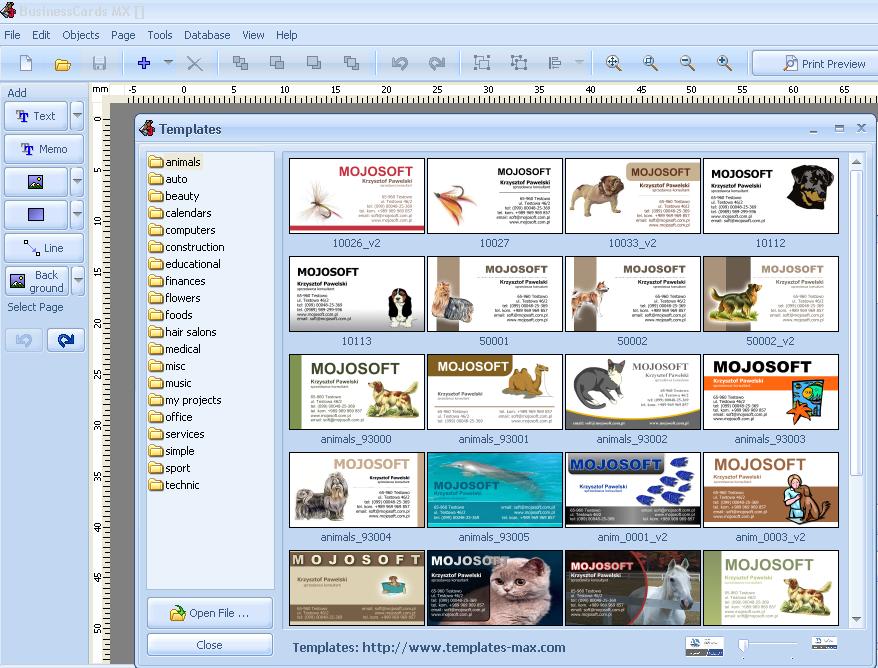Click the templates list vertical scrollbar
This screenshot has width=878, height=668.
[x=856, y=323]
